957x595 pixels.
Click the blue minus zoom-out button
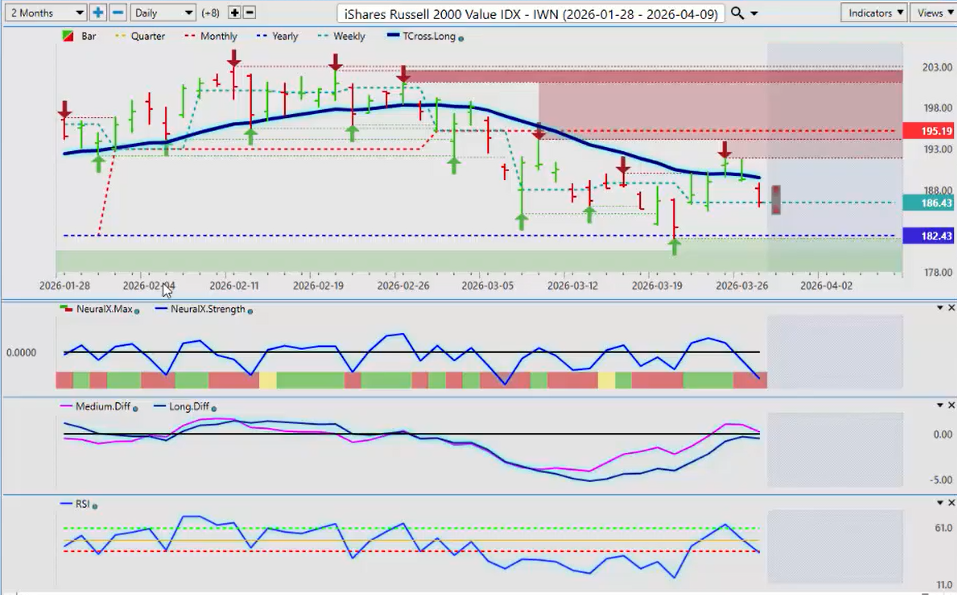[x=117, y=13]
